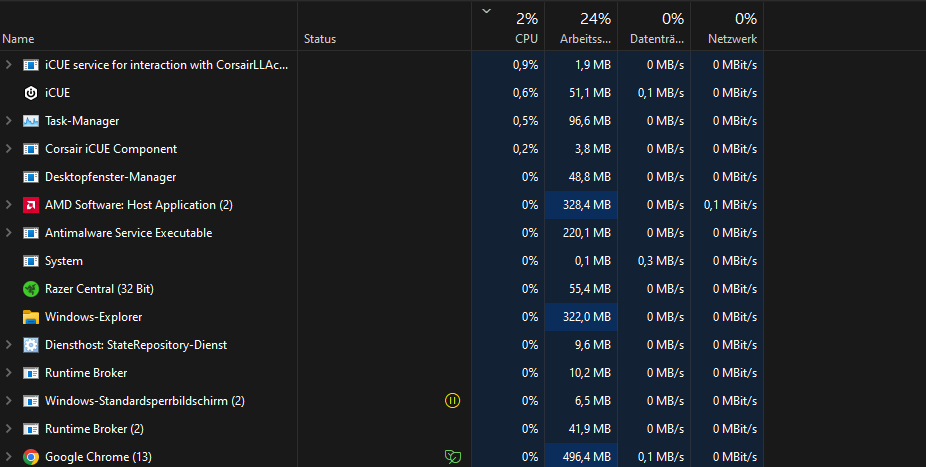
Task: Sort by CPU column header
Action: (508, 26)
